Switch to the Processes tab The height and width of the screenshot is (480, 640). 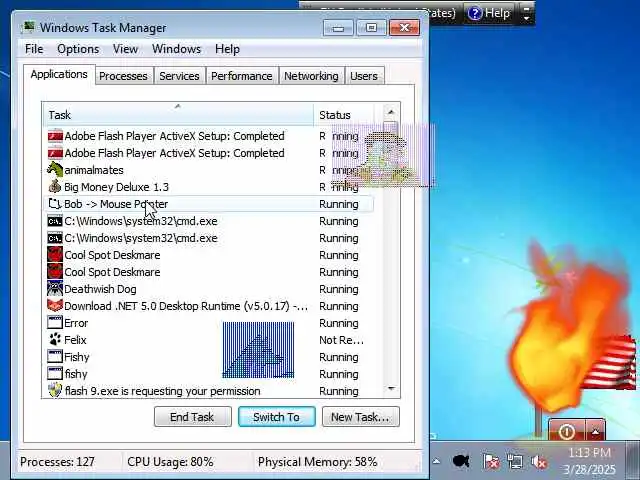(123, 76)
